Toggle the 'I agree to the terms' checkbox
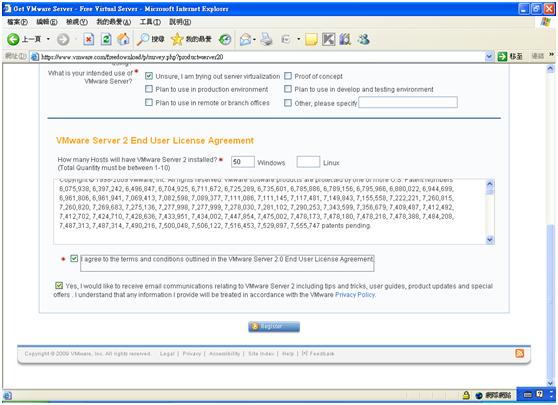Image resolution: width=558 pixels, height=405 pixels. pyautogui.click(x=74, y=258)
